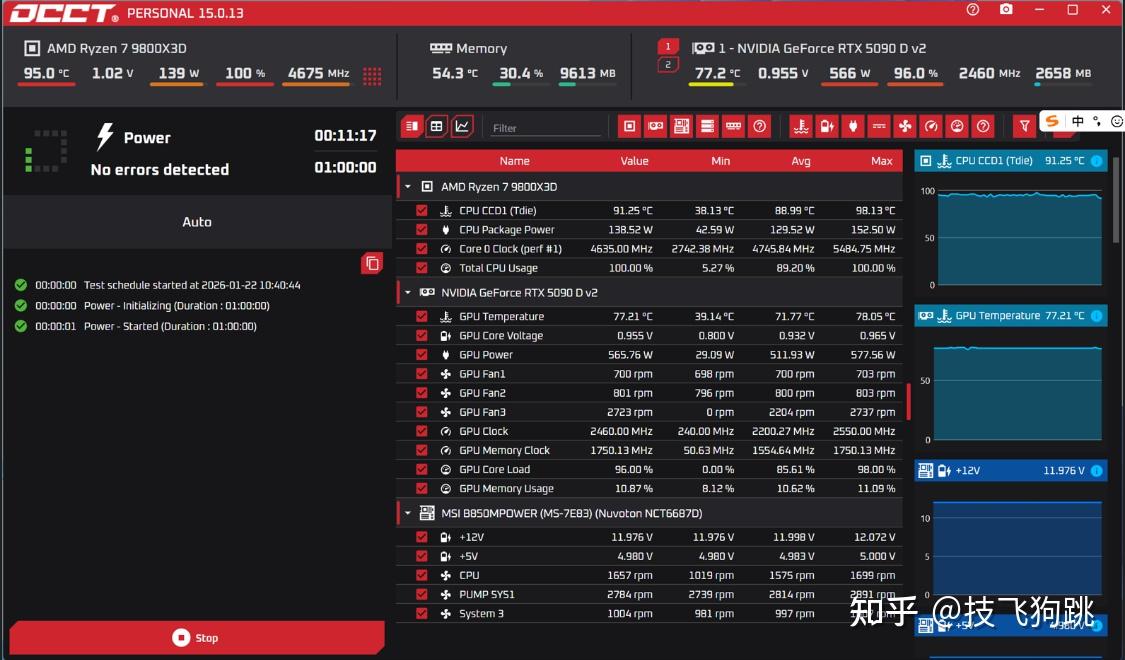The image size is (1125, 660).
Task: Uncheck the GPU Temperature checkbox
Action: 422,316
